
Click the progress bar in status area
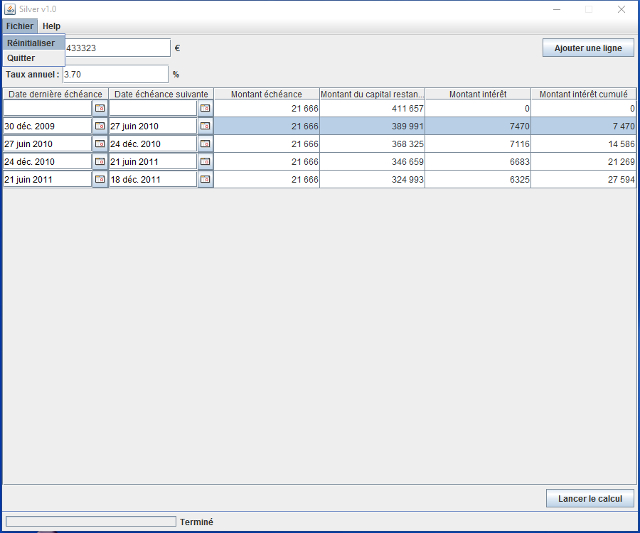[x=91, y=521]
